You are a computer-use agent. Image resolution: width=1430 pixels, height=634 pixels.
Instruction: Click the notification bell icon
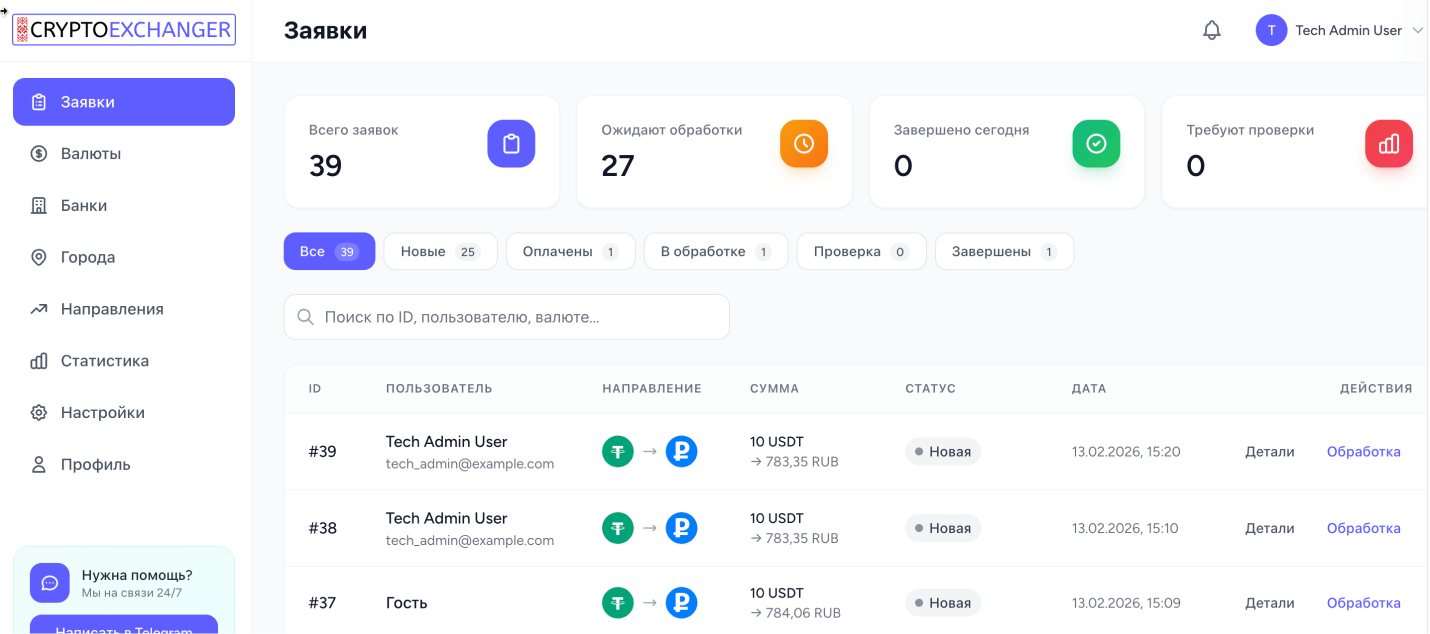(1211, 30)
